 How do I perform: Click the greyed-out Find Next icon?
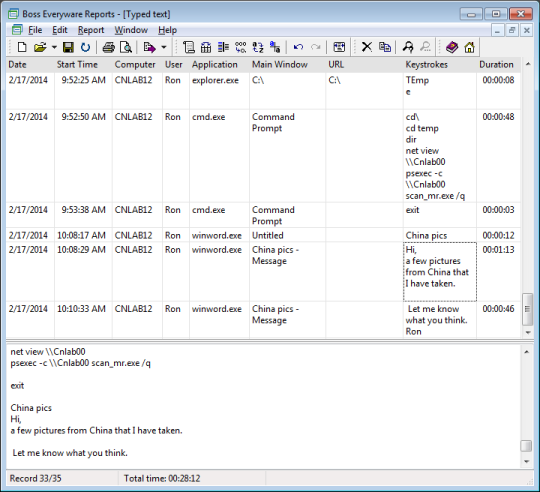click(426, 47)
